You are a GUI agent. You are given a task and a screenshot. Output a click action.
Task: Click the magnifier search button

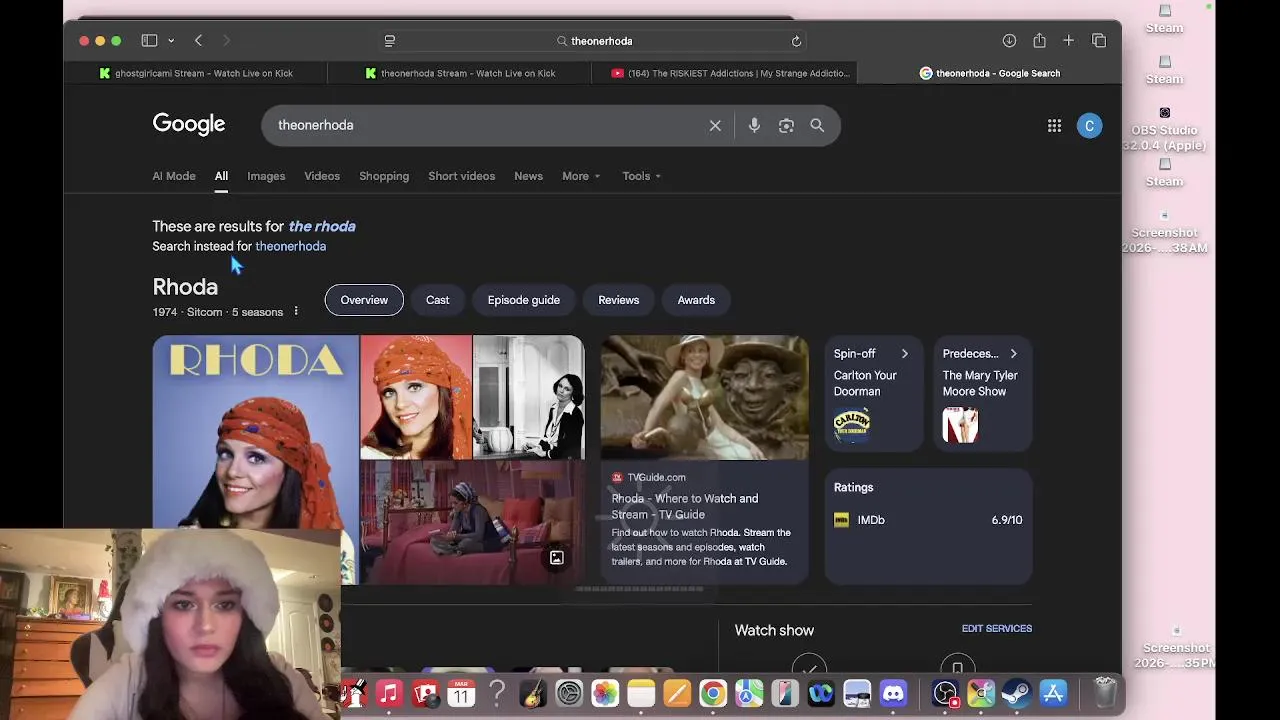coord(817,125)
